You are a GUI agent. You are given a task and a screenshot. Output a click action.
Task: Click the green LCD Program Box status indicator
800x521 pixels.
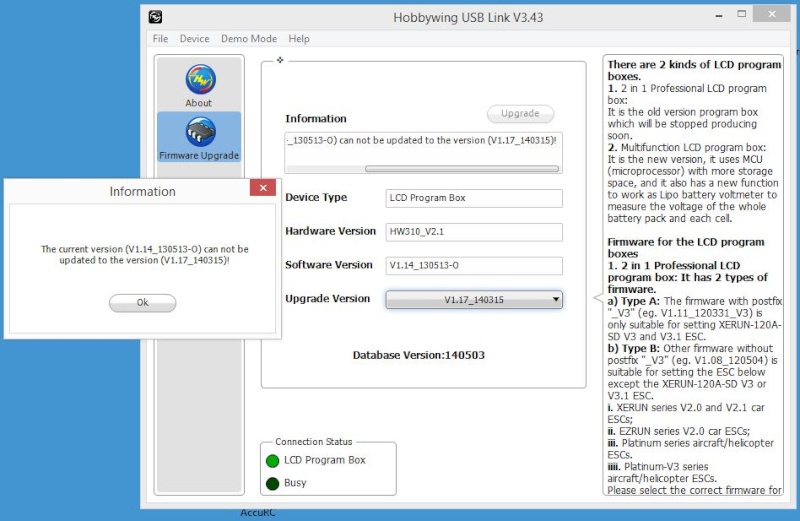tap(272, 461)
